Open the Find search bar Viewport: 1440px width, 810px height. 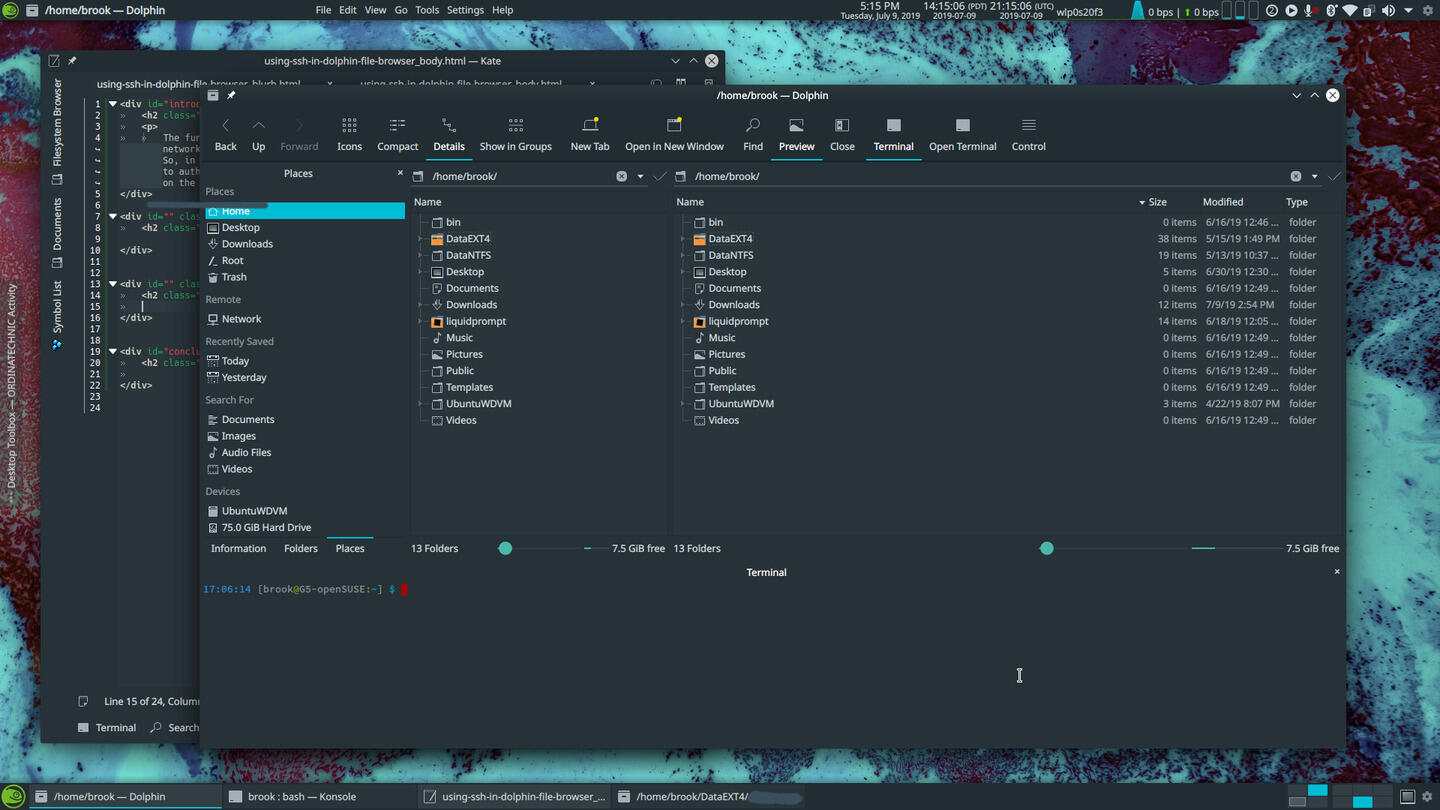[x=752, y=133]
